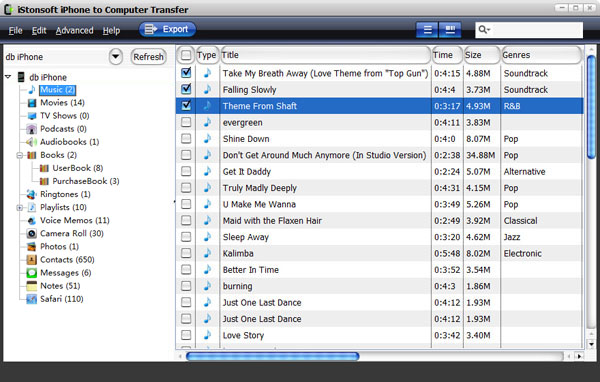Screen dimensions: 600x382
Task: Check the Sleep Away checkbox
Action: (186, 237)
